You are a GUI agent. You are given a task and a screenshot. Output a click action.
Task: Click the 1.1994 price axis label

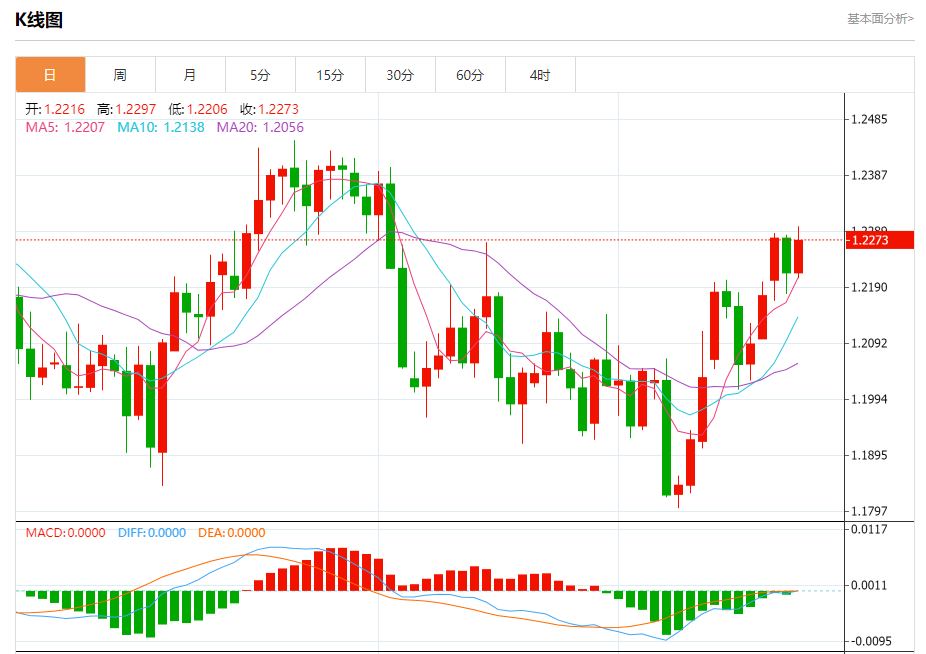869,399
